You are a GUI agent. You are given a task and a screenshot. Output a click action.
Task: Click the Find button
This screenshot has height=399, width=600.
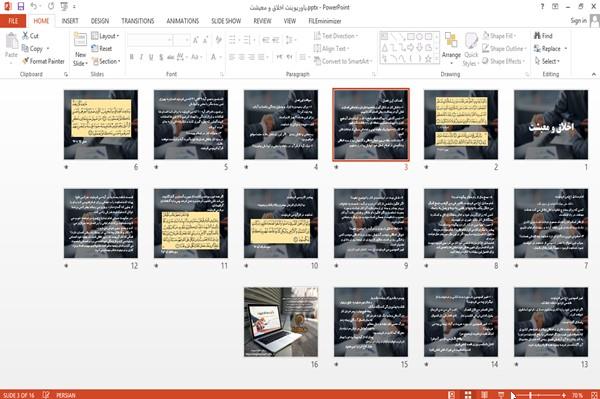tap(543, 36)
